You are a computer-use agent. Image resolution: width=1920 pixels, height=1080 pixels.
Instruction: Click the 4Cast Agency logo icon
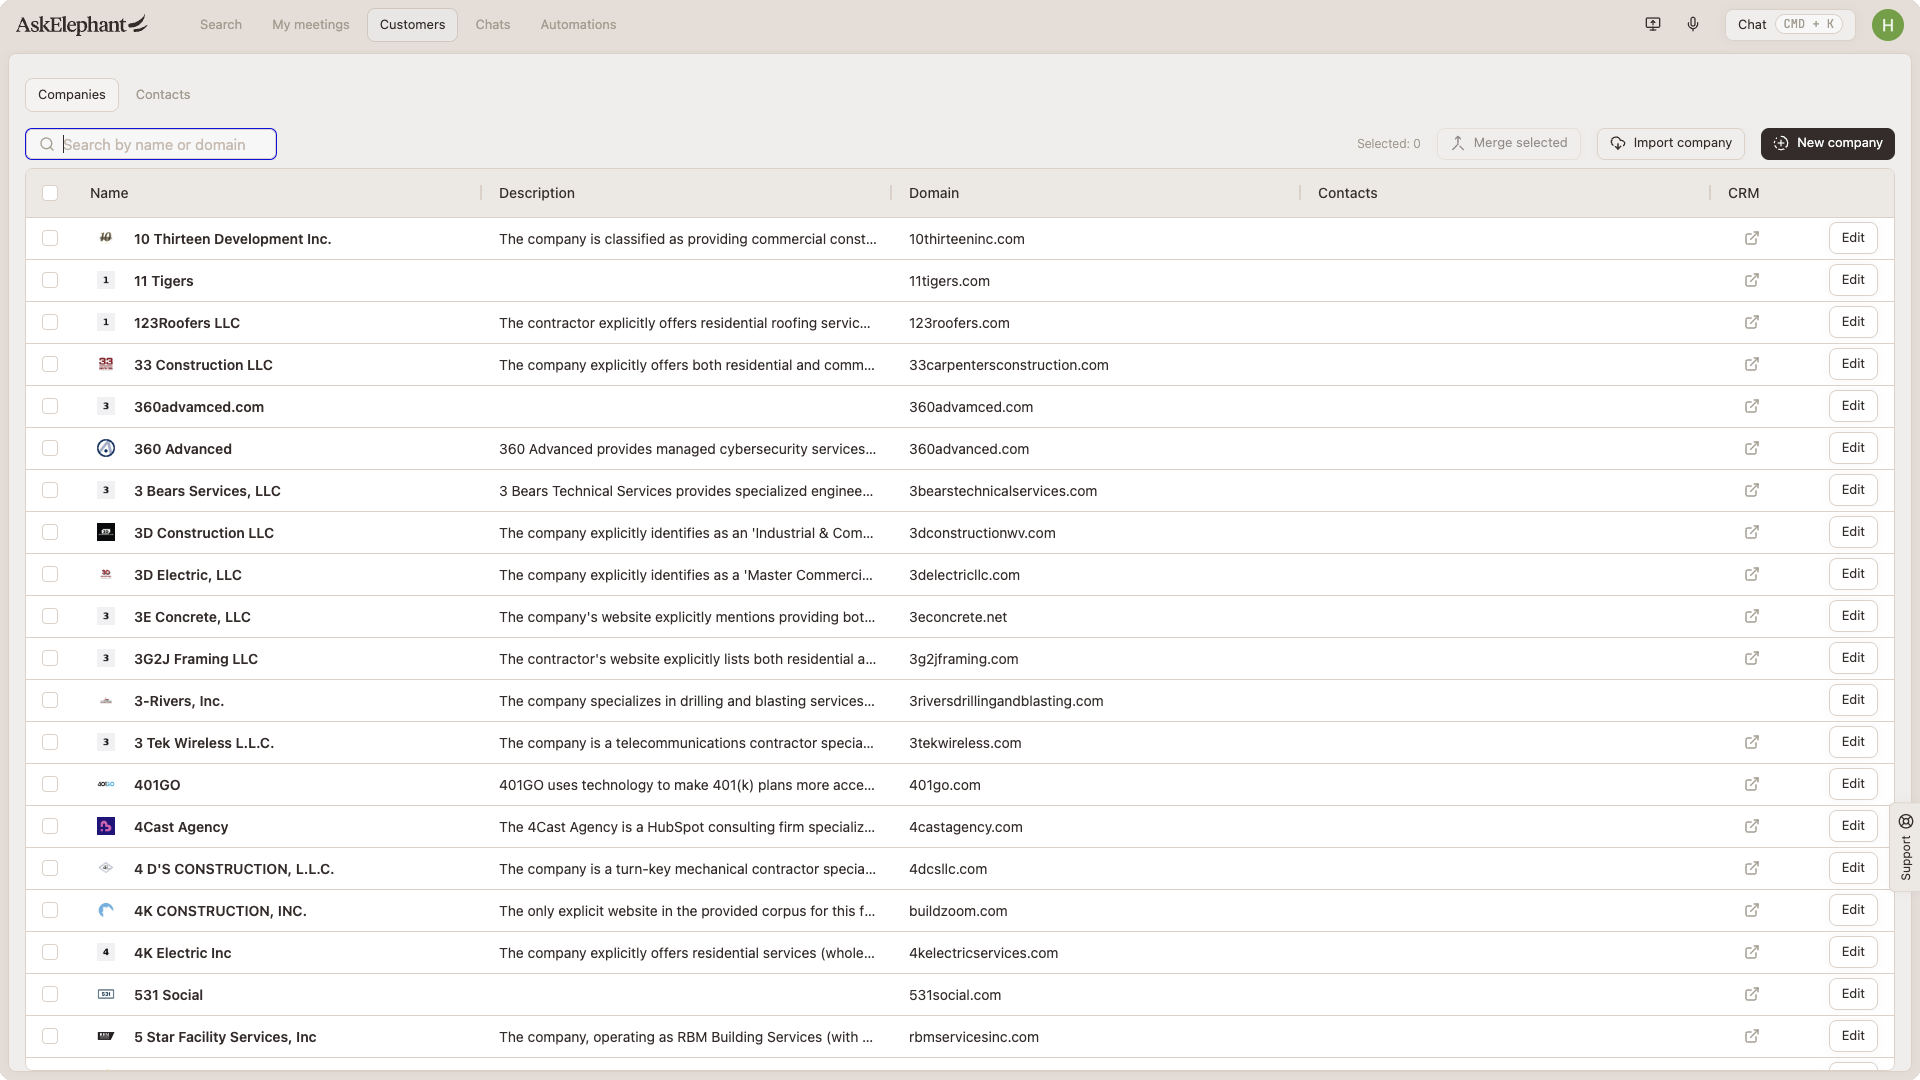106,826
